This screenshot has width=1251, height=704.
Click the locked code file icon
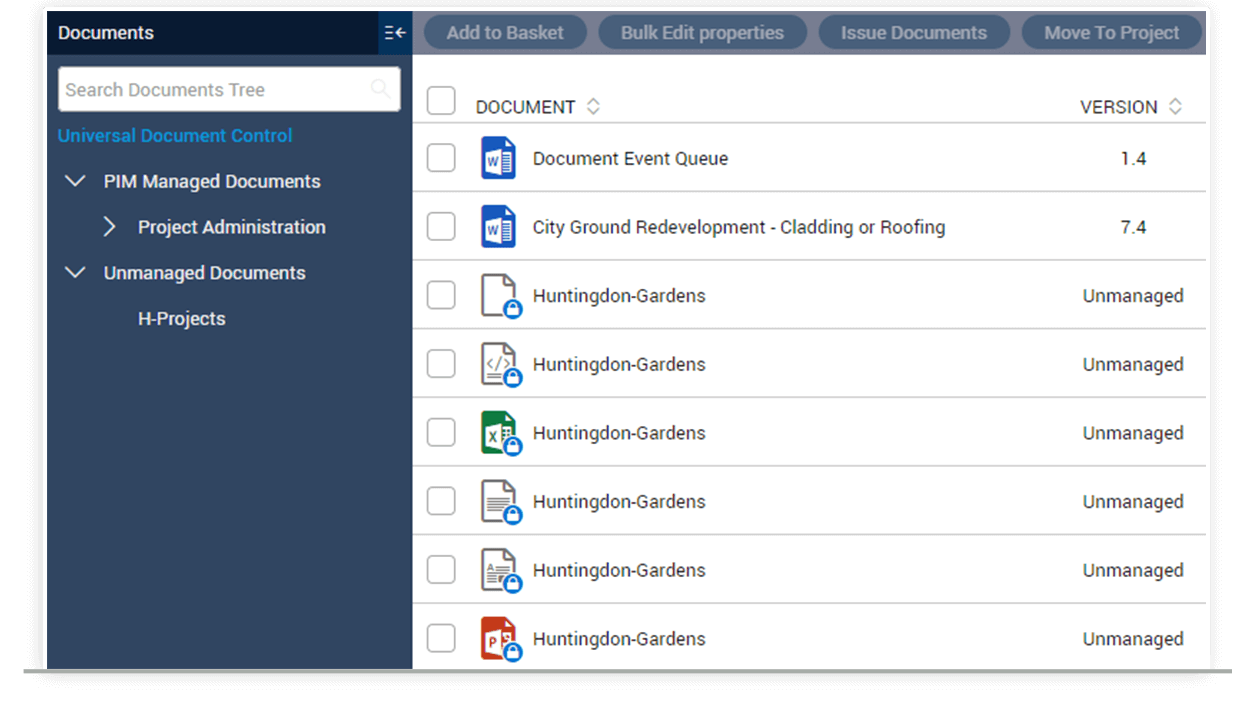pyautogui.click(x=498, y=365)
